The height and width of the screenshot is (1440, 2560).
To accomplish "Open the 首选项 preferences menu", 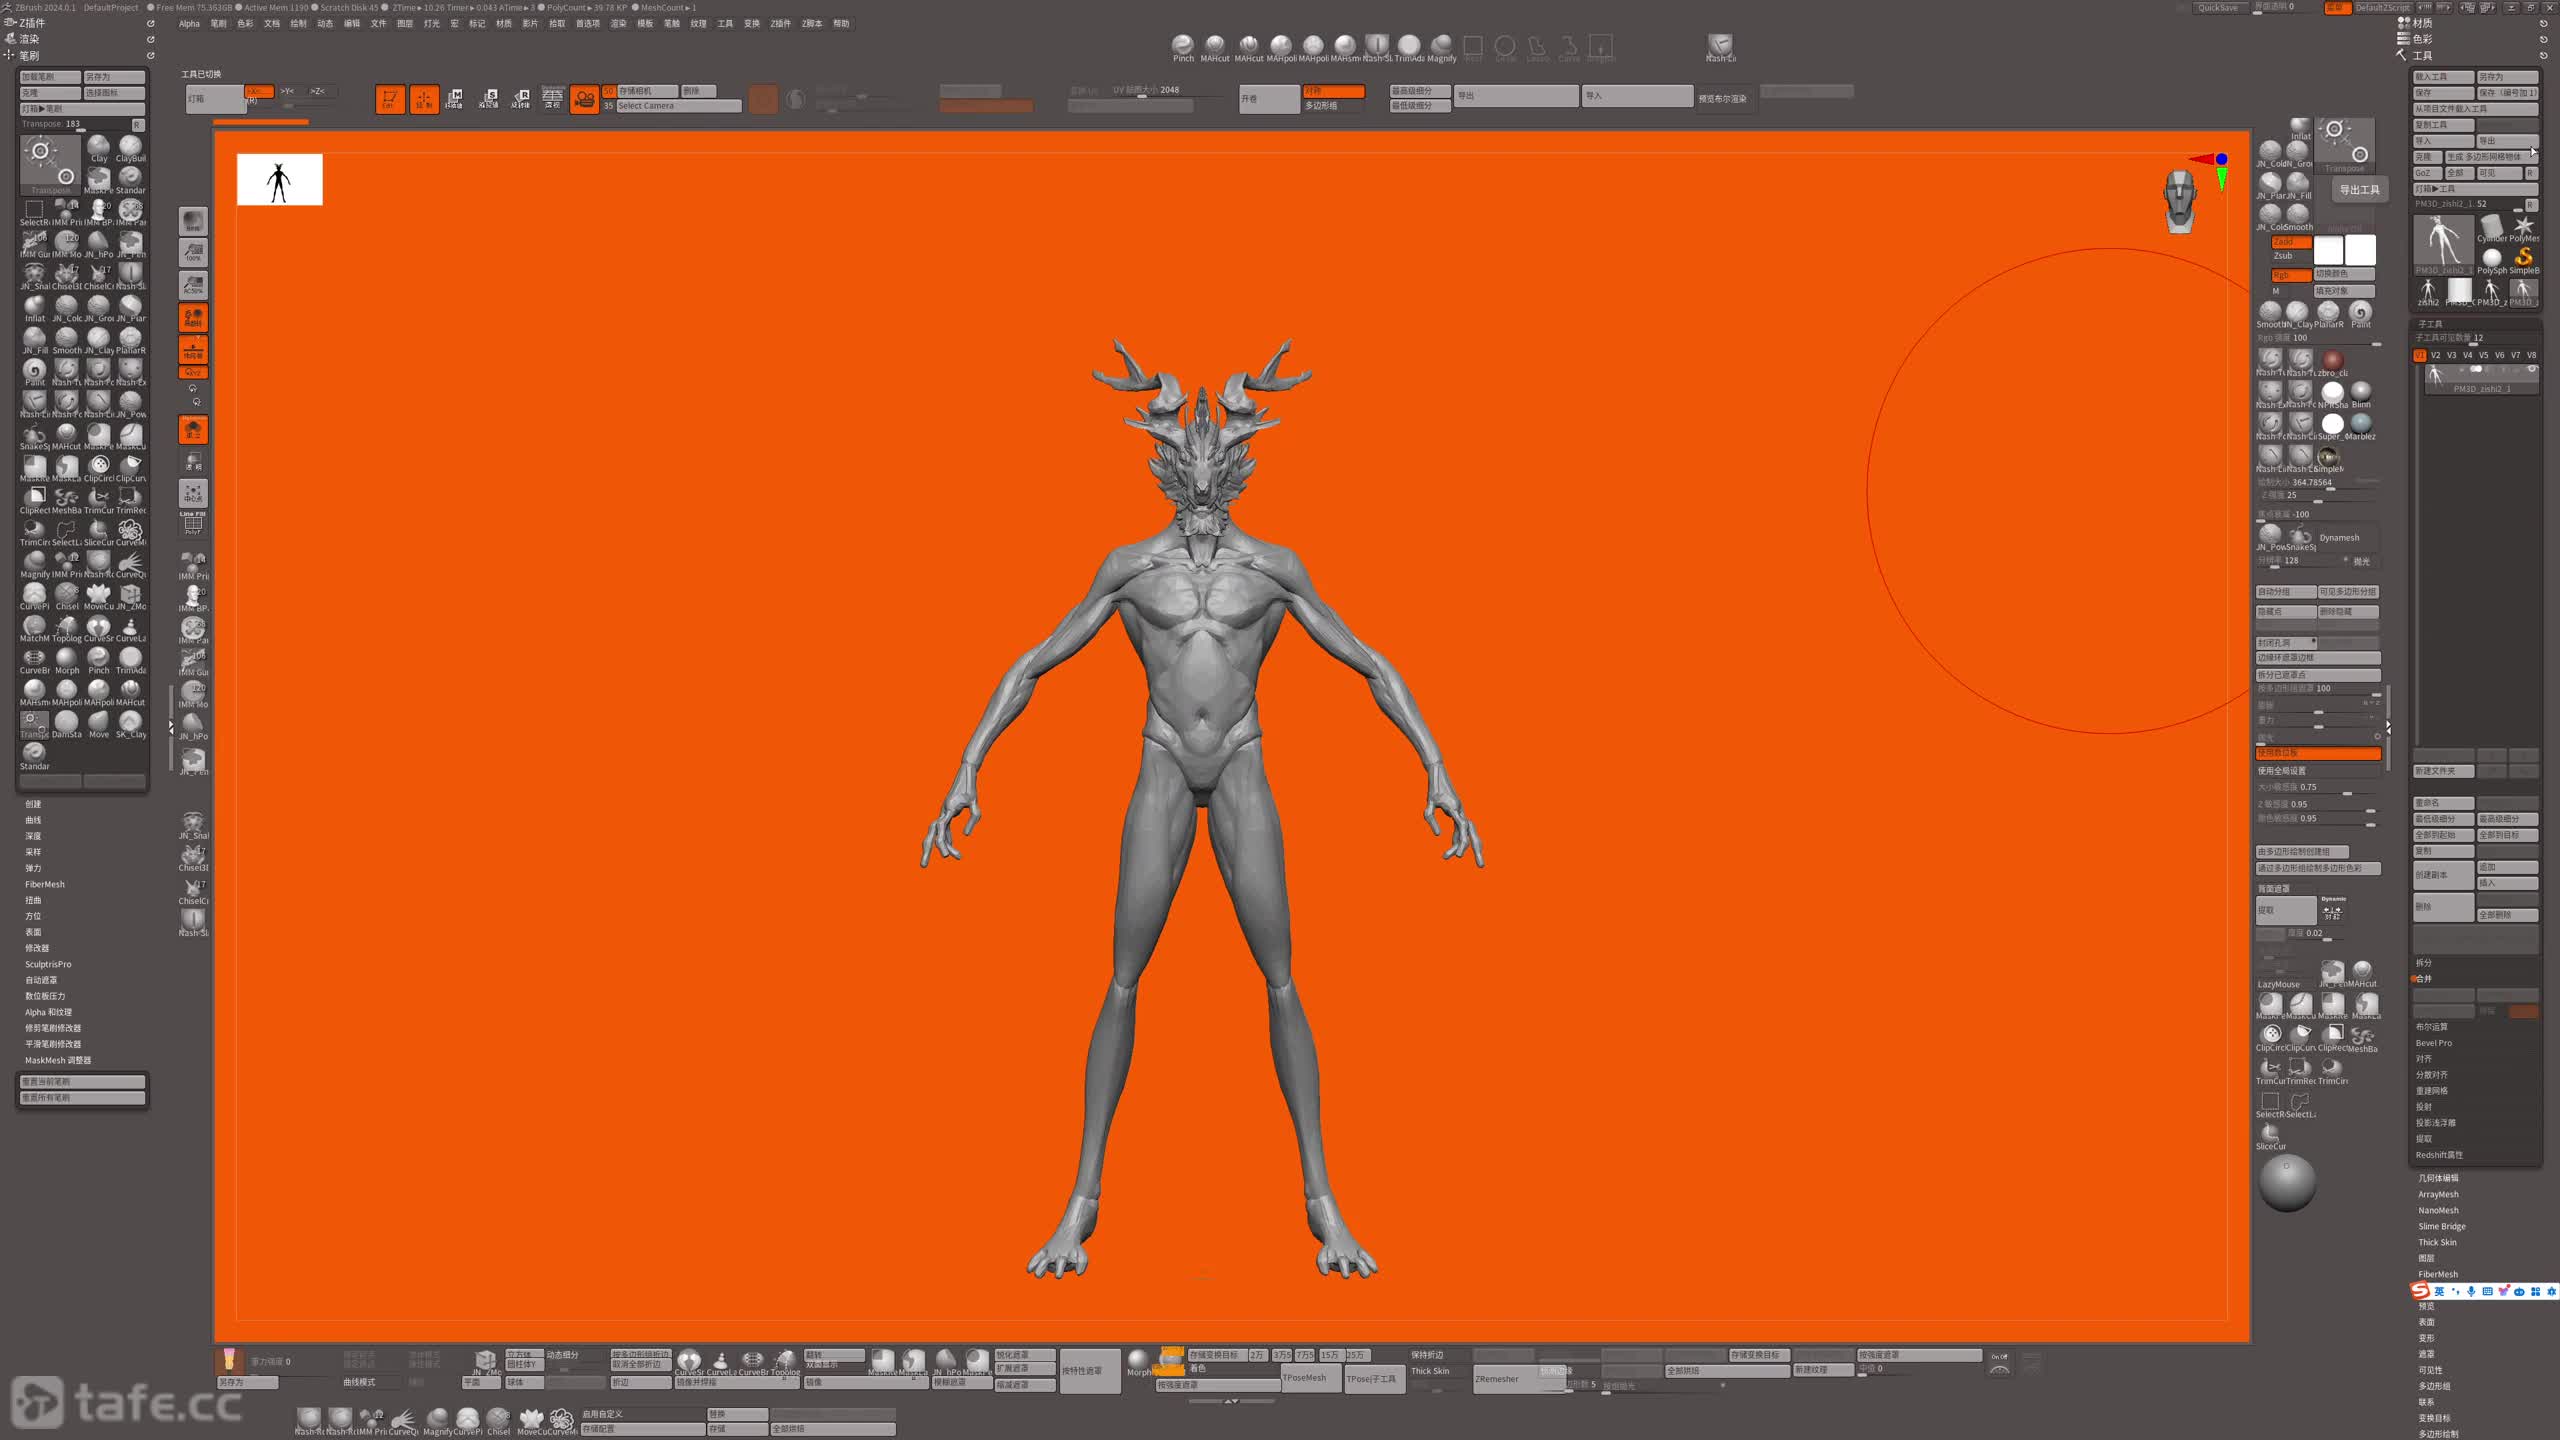I will tap(588, 24).
